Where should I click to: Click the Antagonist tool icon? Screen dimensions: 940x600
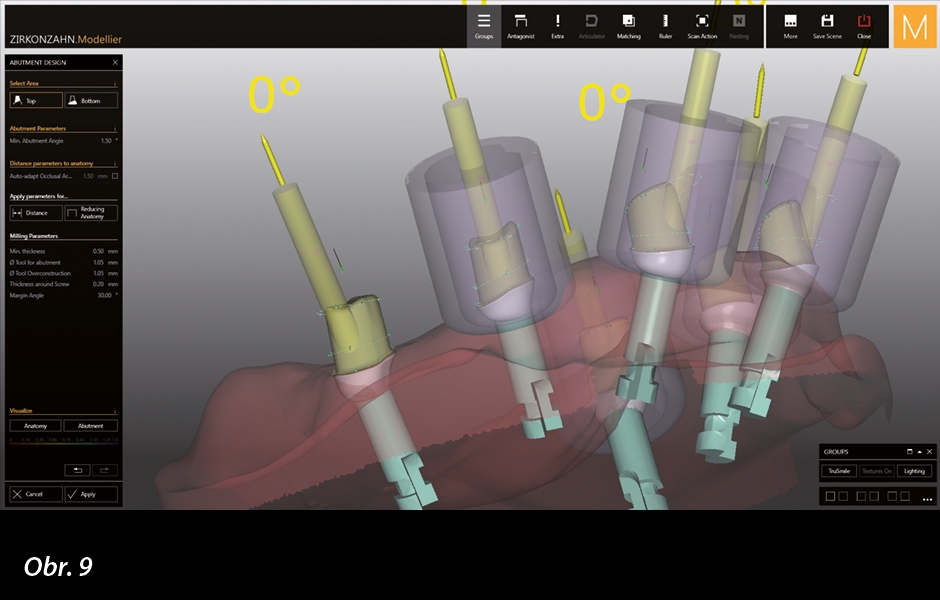(520, 25)
